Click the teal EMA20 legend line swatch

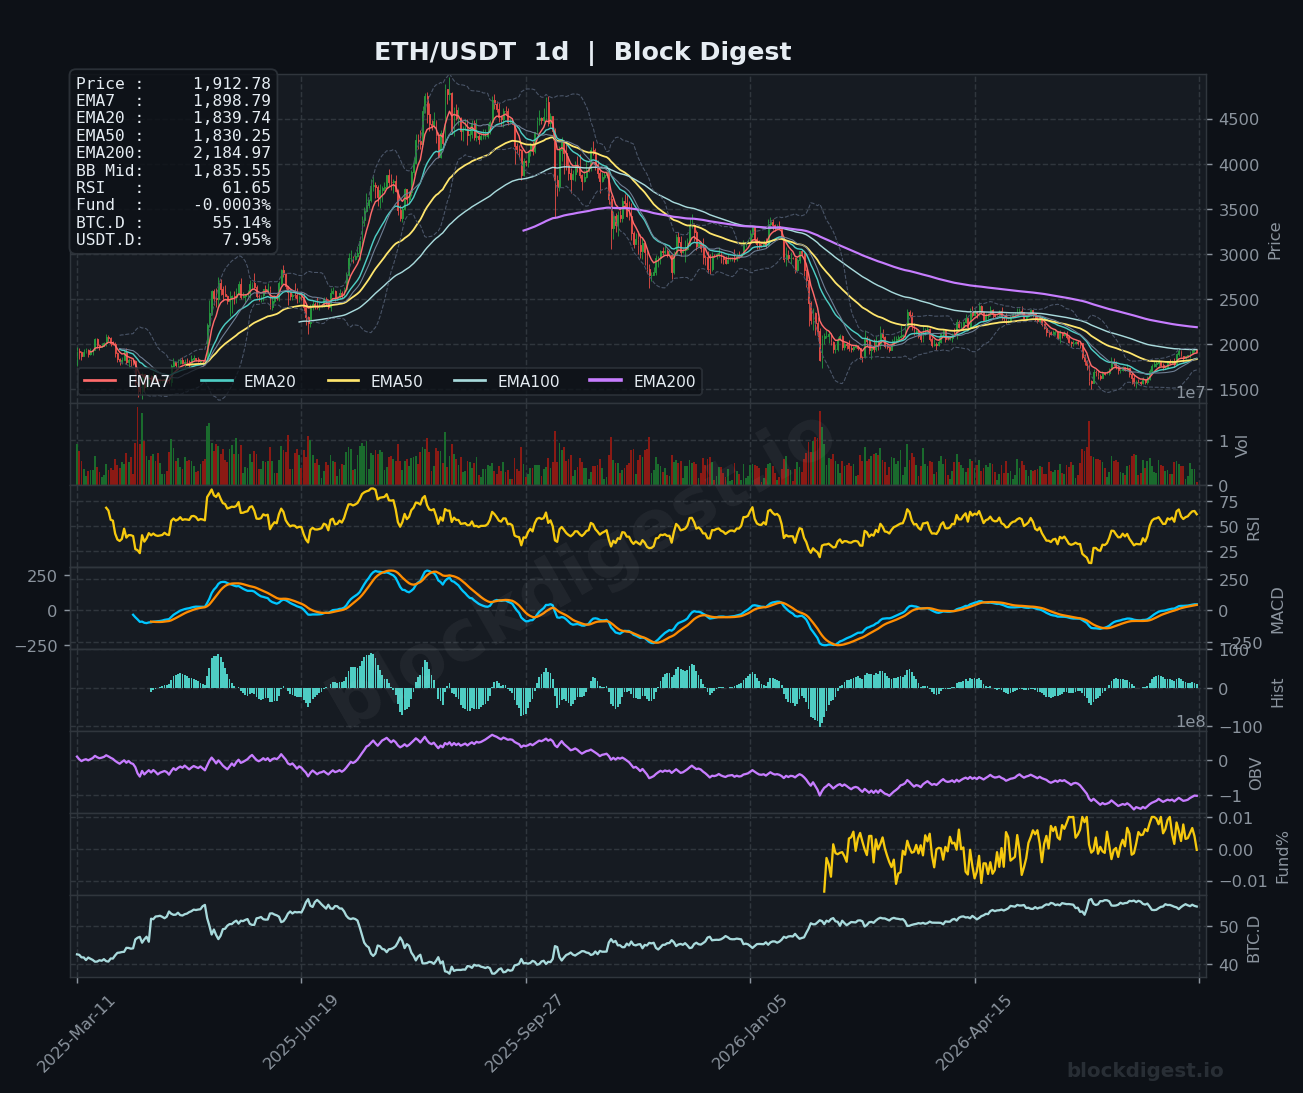click(217, 382)
